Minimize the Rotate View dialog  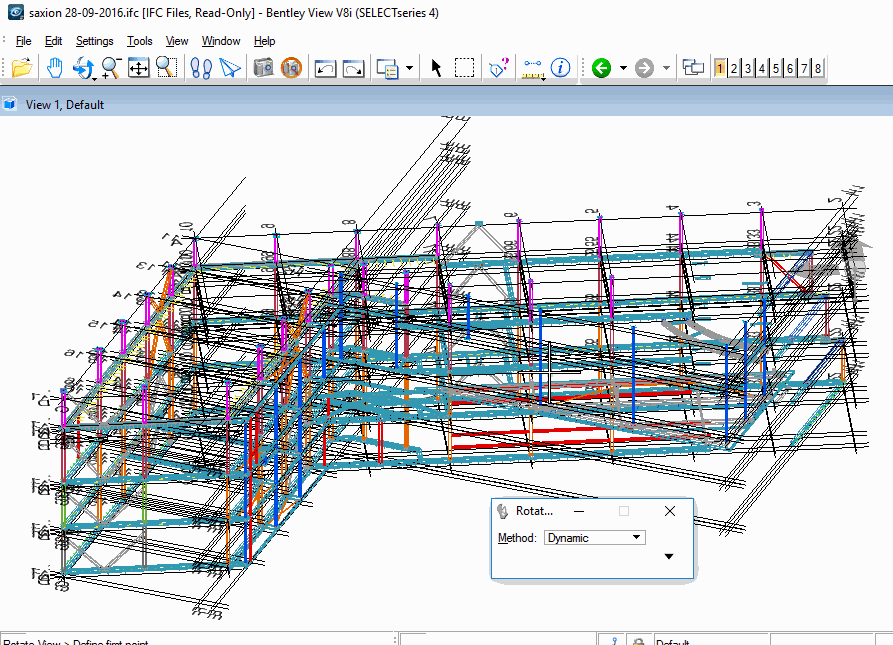[579, 511]
